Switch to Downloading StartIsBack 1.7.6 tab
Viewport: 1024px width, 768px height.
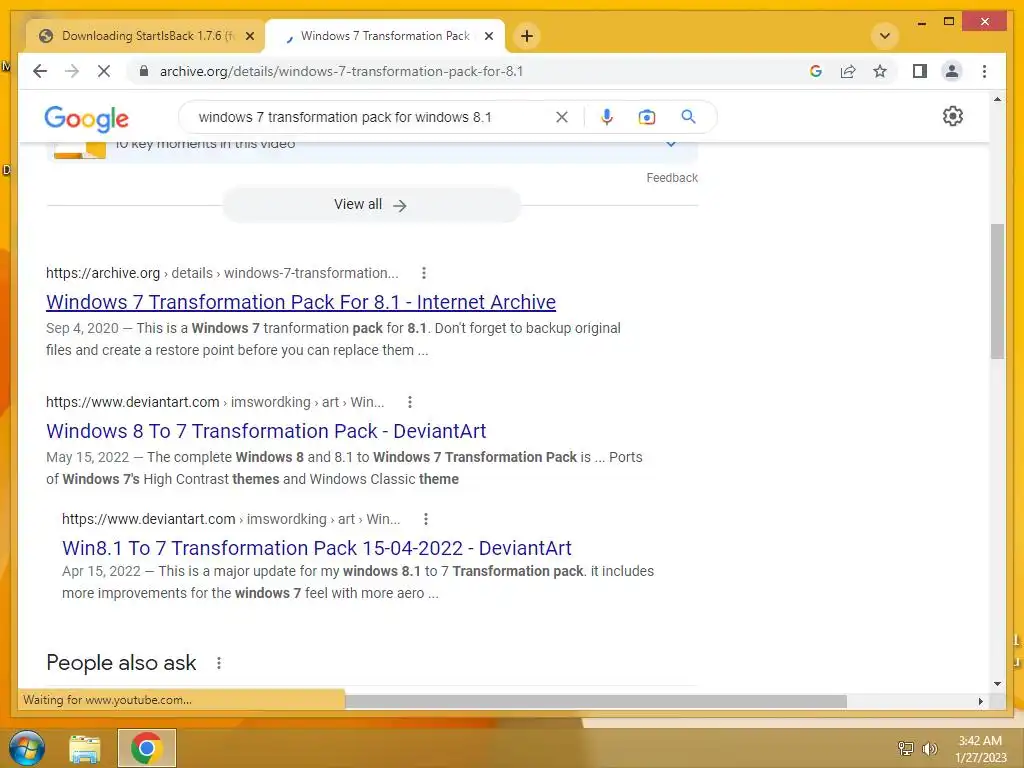coord(145,36)
